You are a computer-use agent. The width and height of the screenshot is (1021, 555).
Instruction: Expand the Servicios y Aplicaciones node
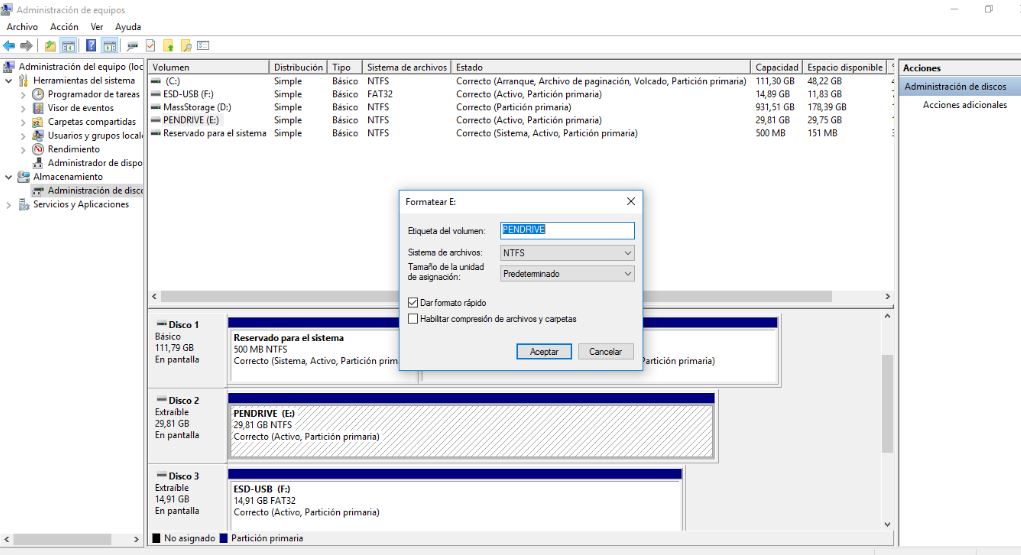click(x=9, y=204)
